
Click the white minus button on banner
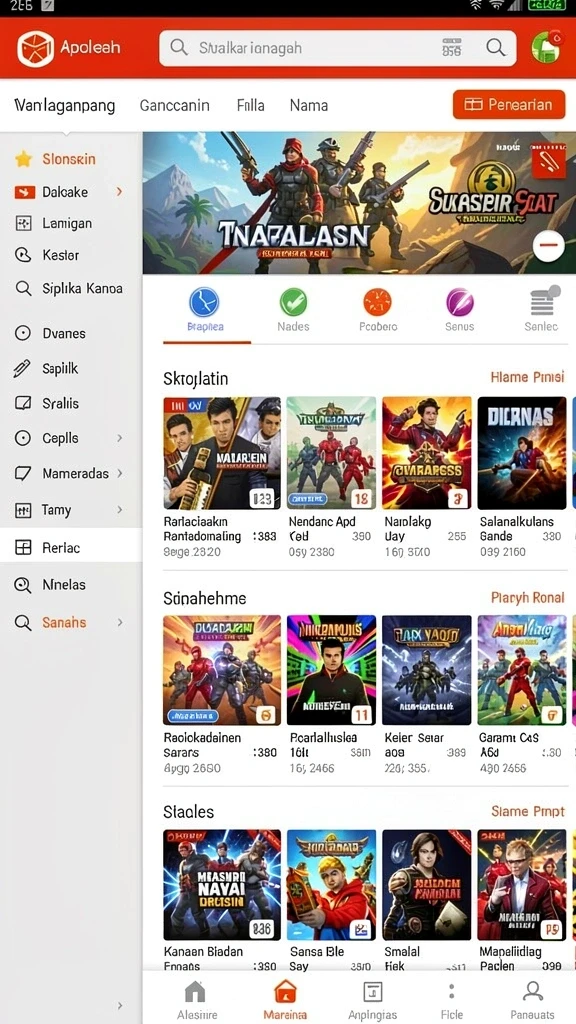pos(549,246)
